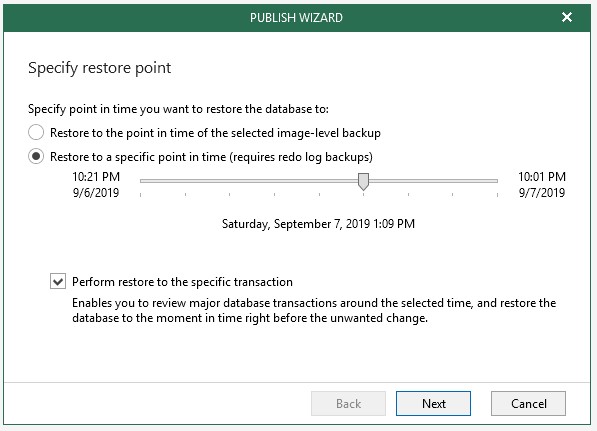Viewport: 597px width, 431px height.
Task: Click the slider track right of the thumb
Action: pos(433,181)
